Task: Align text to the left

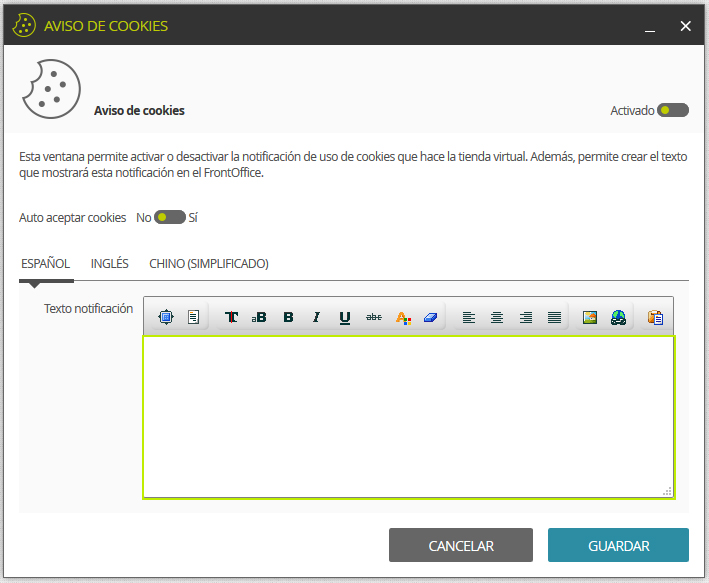Action: point(469,318)
